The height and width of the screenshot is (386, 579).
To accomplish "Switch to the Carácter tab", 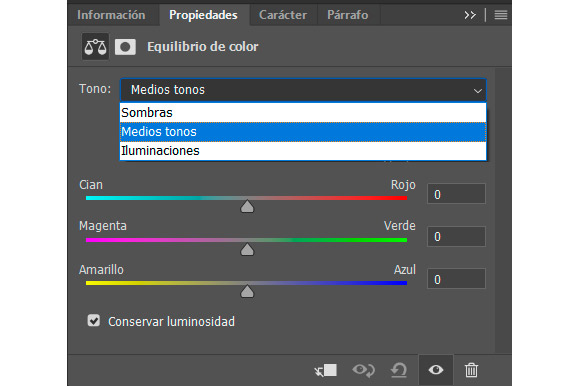I will point(283,15).
